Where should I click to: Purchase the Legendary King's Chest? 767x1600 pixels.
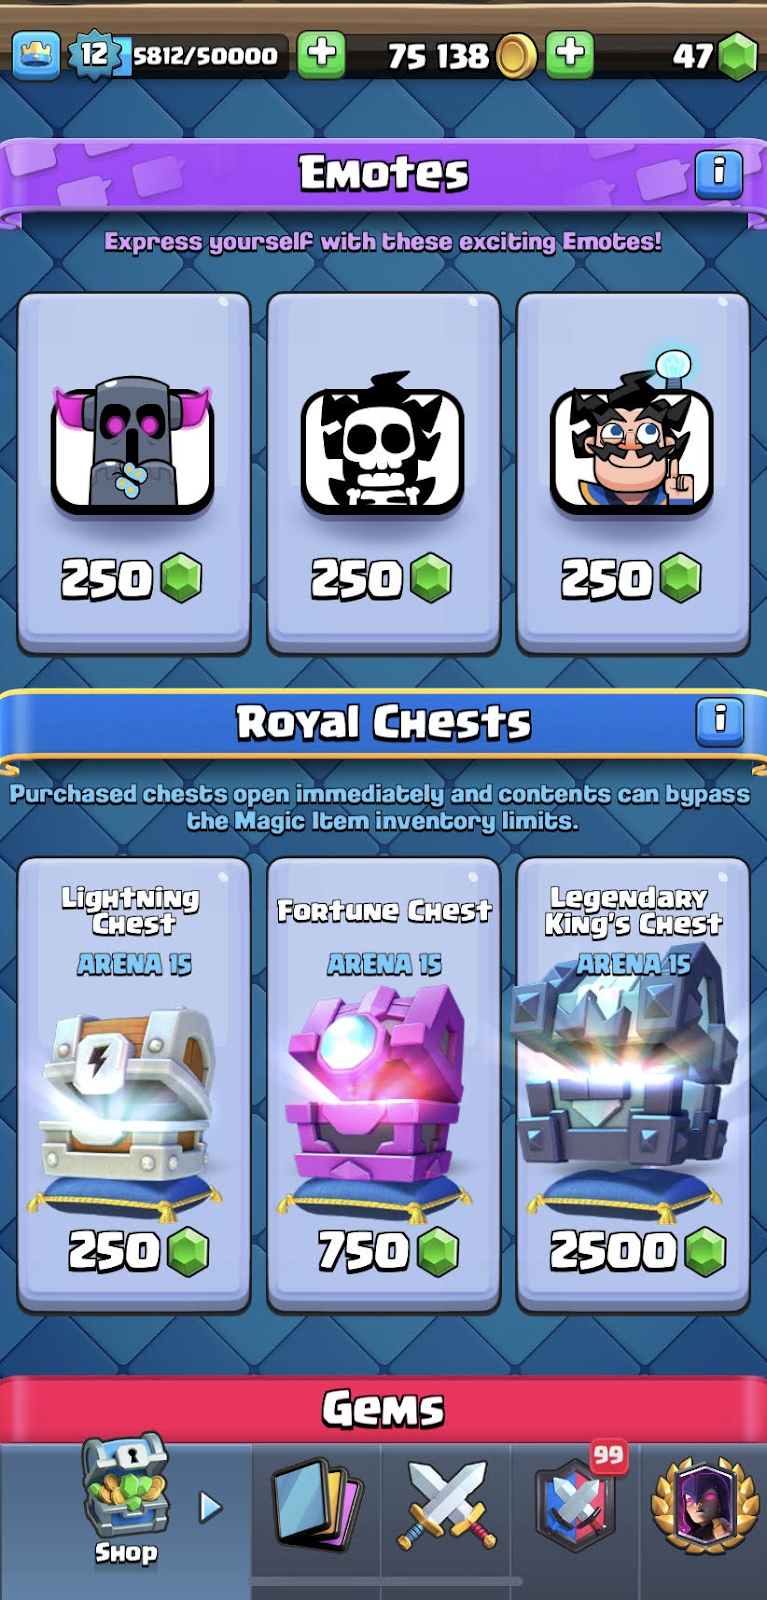pos(633,1085)
